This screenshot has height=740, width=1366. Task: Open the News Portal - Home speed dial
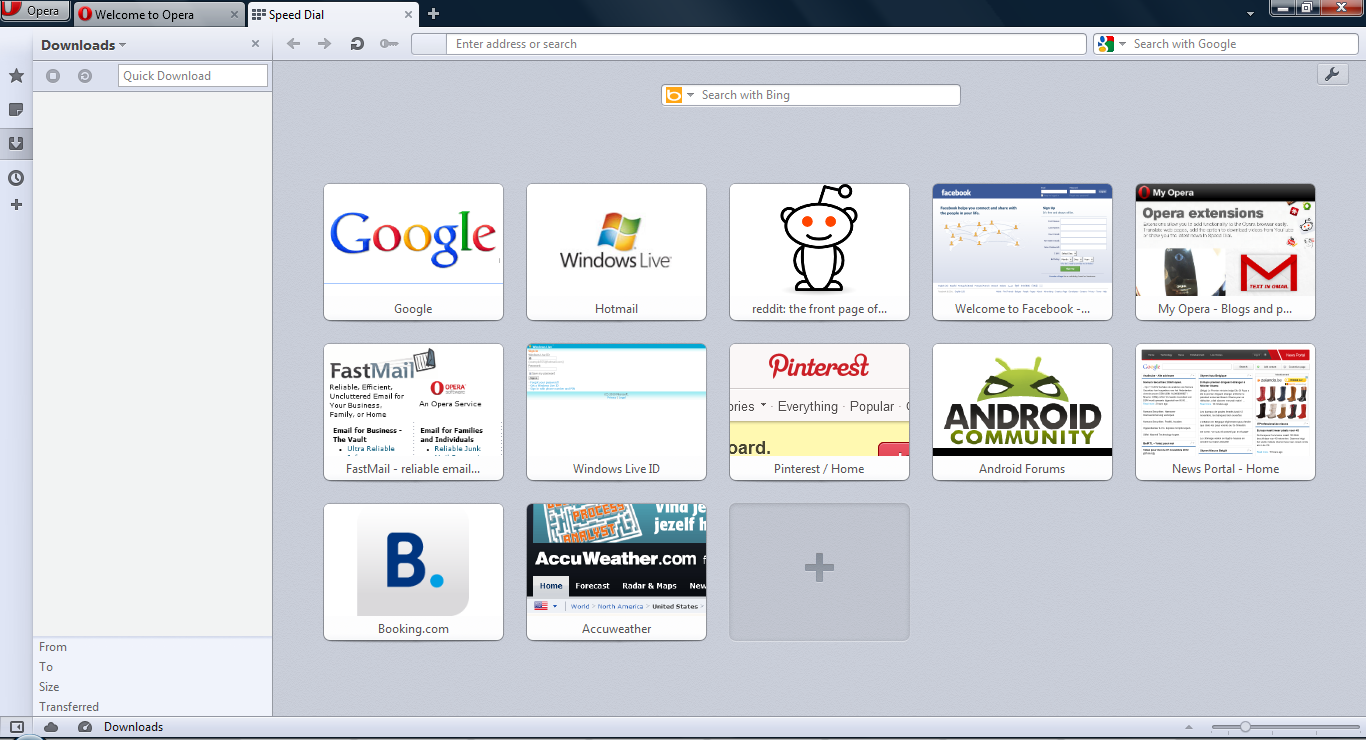tap(1225, 412)
